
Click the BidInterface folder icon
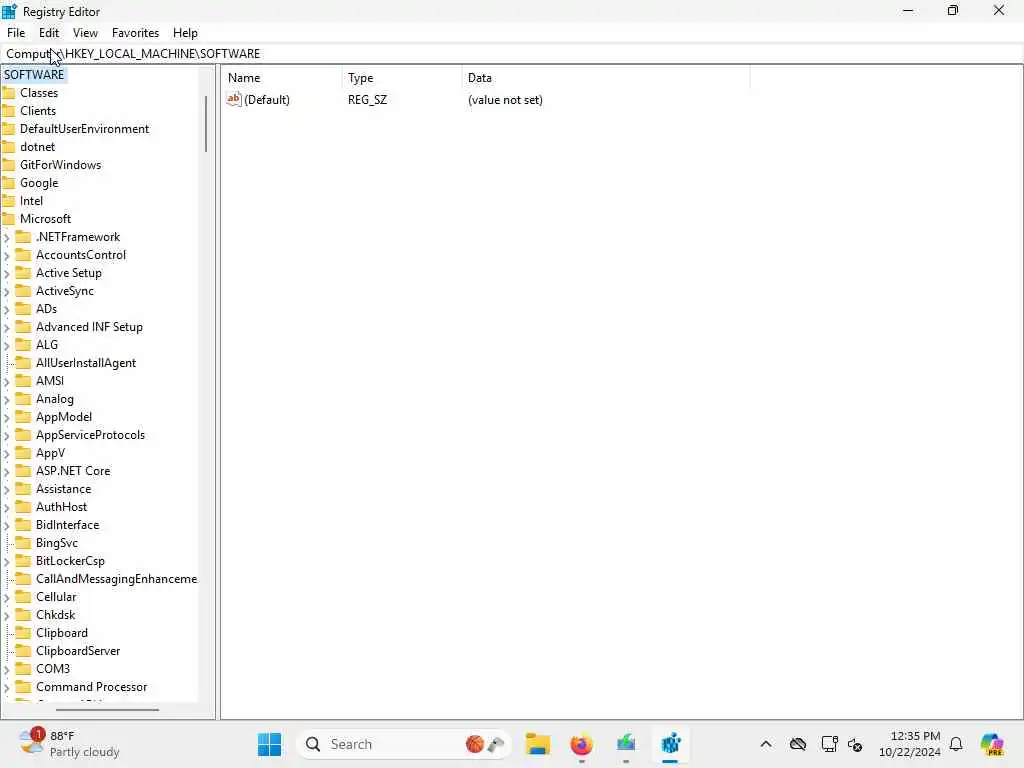[x=23, y=524]
